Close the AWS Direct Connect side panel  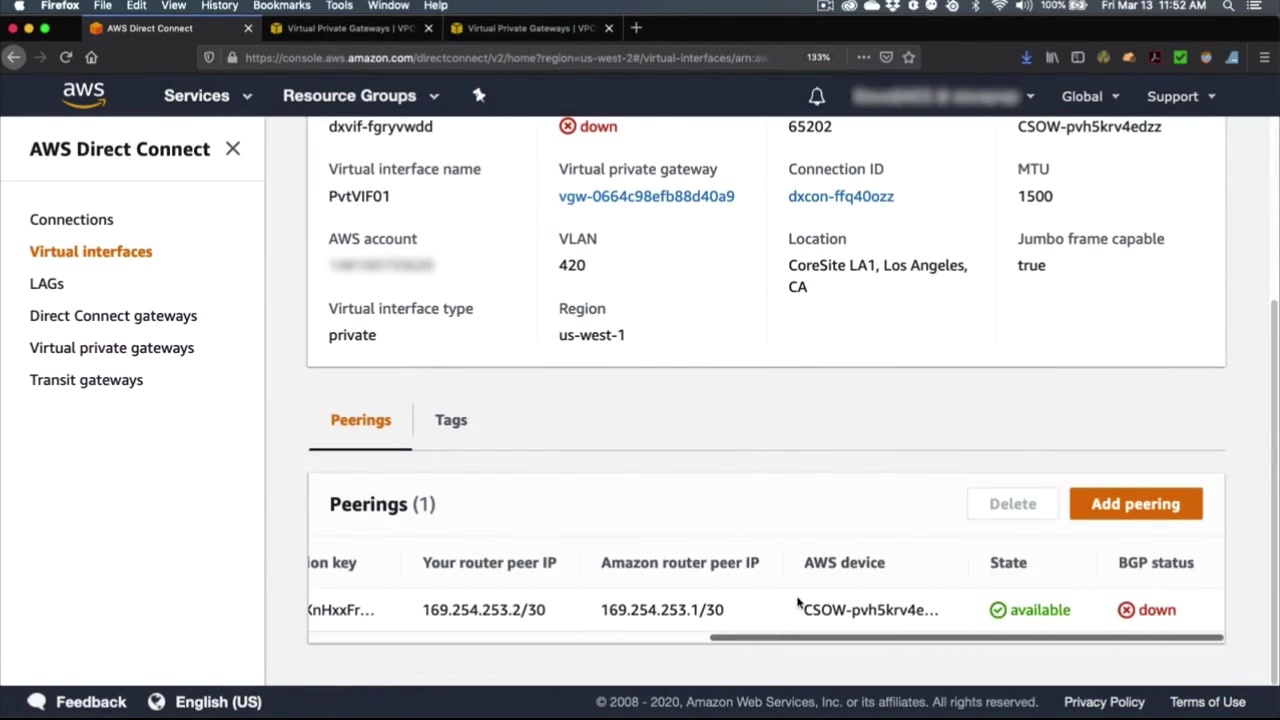click(x=233, y=149)
